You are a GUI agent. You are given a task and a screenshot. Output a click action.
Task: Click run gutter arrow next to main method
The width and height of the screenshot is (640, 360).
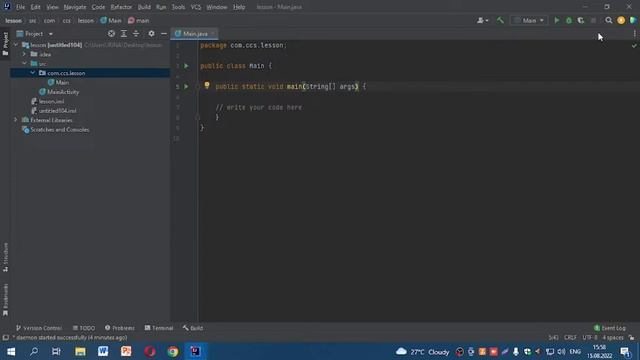click(x=186, y=87)
